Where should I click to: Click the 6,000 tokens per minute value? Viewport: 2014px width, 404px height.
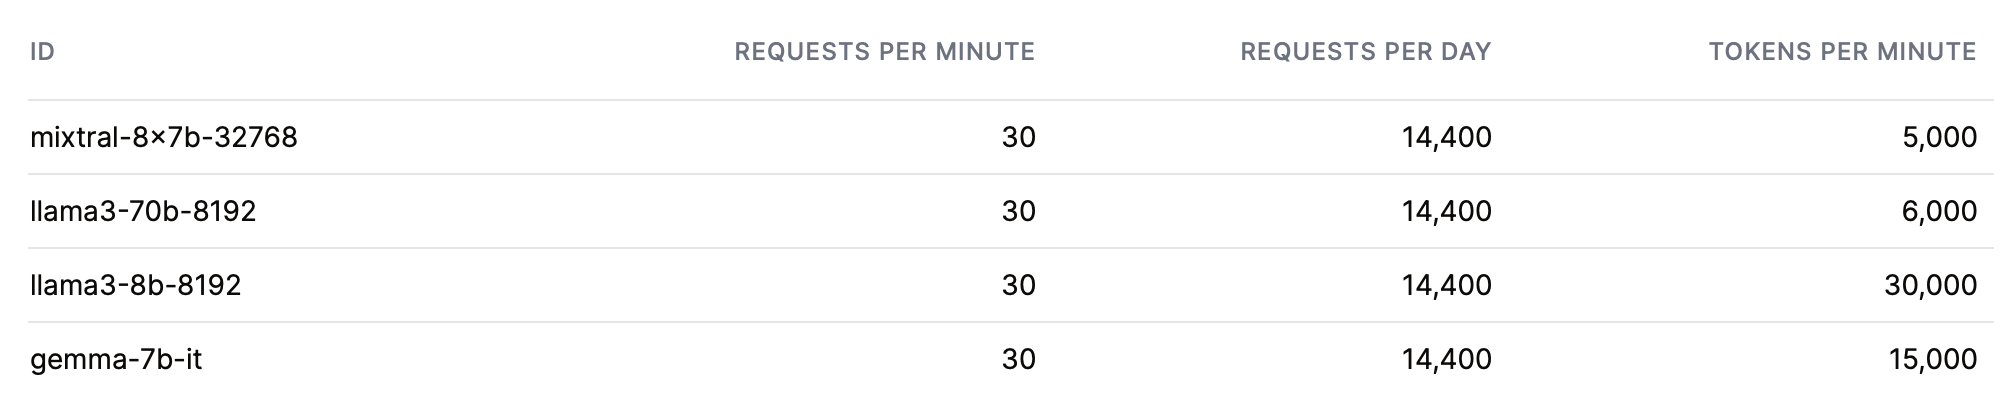(1940, 211)
